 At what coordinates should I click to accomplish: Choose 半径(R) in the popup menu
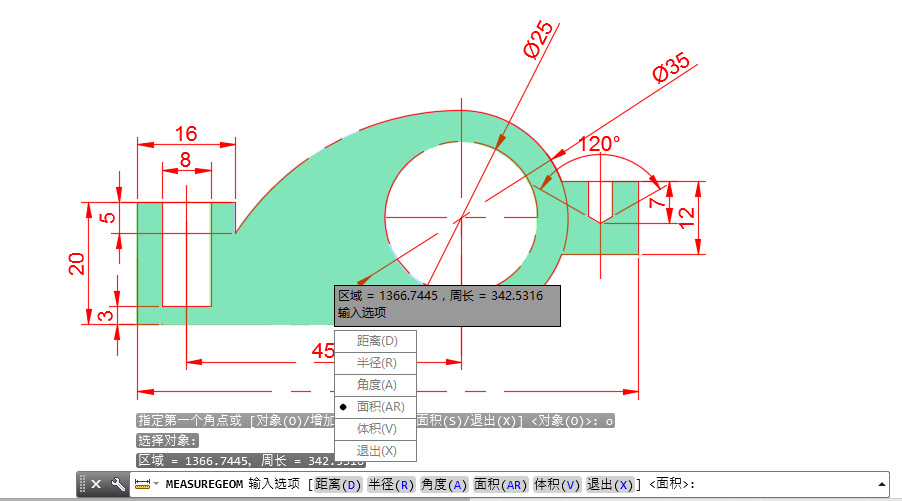click(x=376, y=363)
